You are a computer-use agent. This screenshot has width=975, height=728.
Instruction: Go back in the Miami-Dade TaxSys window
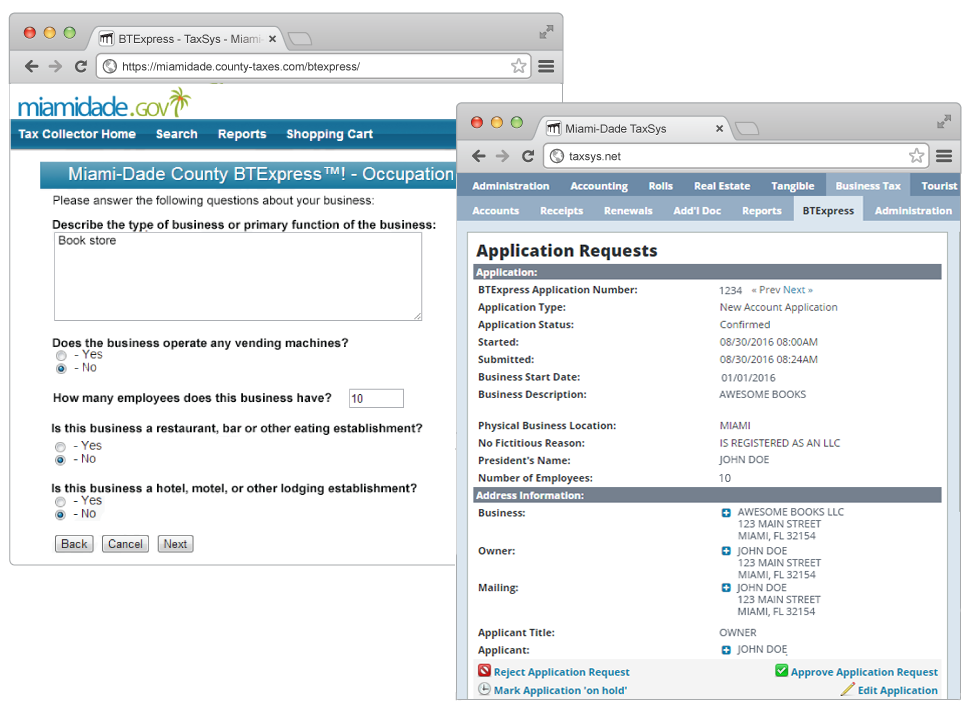pyautogui.click(x=479, y=156)
